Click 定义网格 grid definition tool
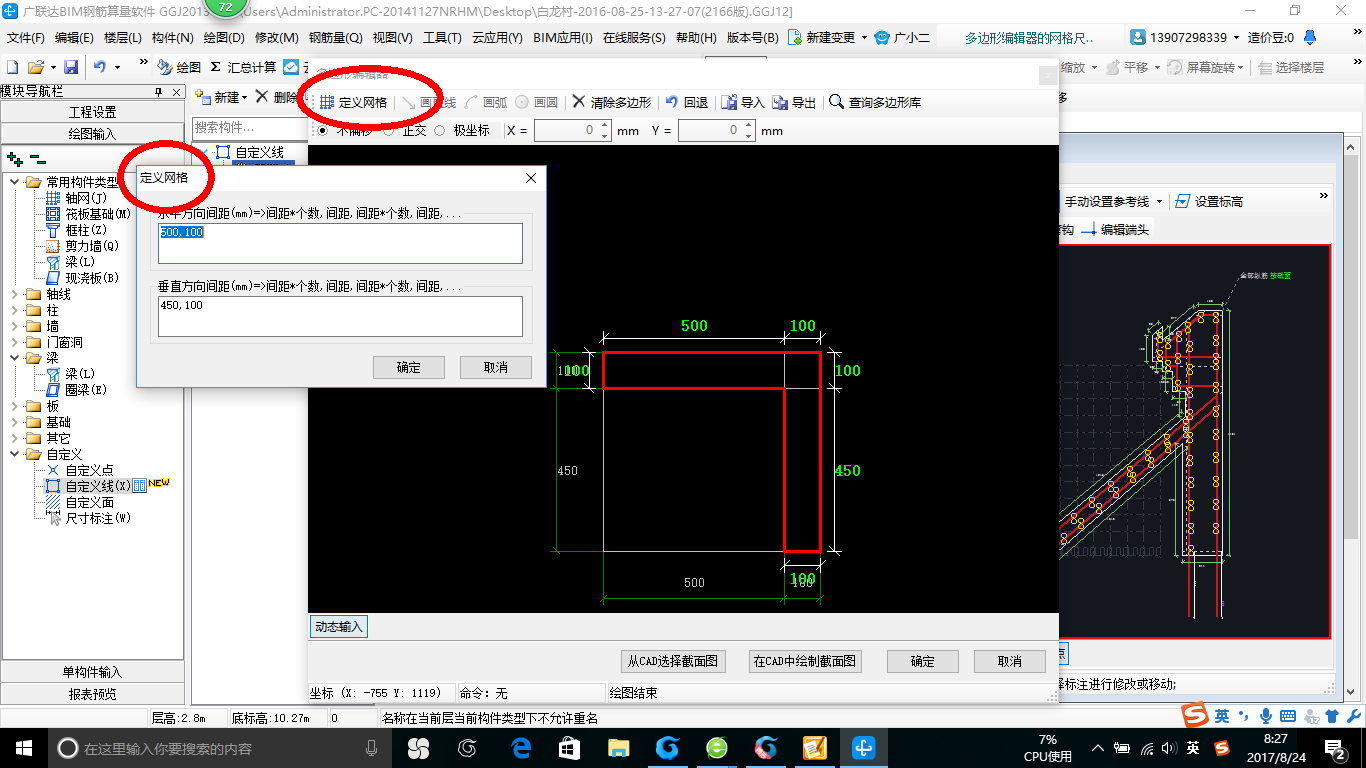 (353, 102)
